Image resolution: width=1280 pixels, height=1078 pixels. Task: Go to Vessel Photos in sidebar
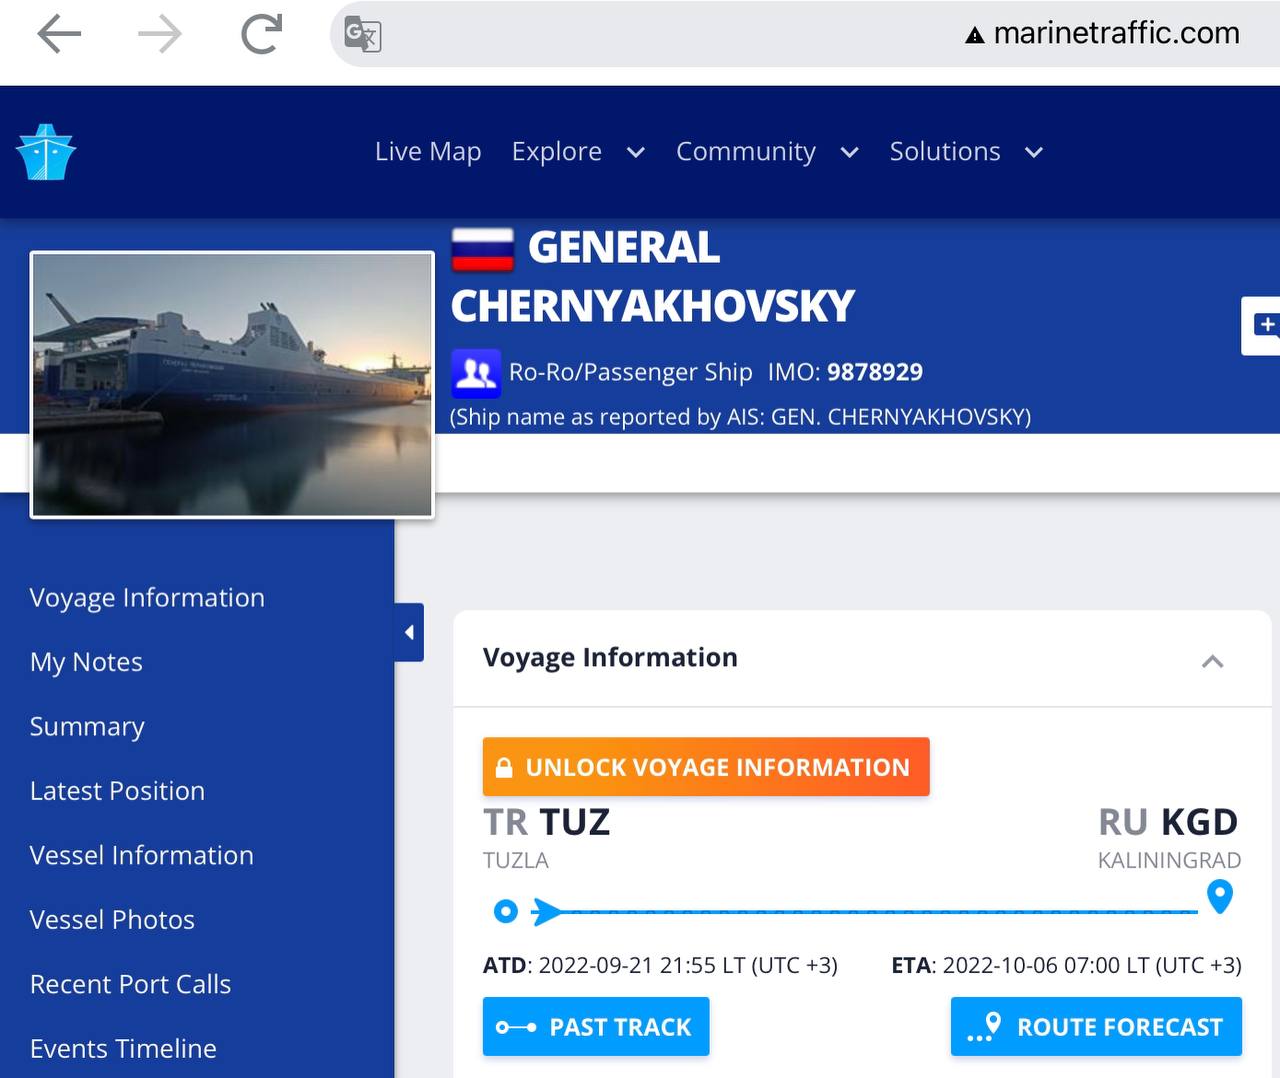[112, 920]
